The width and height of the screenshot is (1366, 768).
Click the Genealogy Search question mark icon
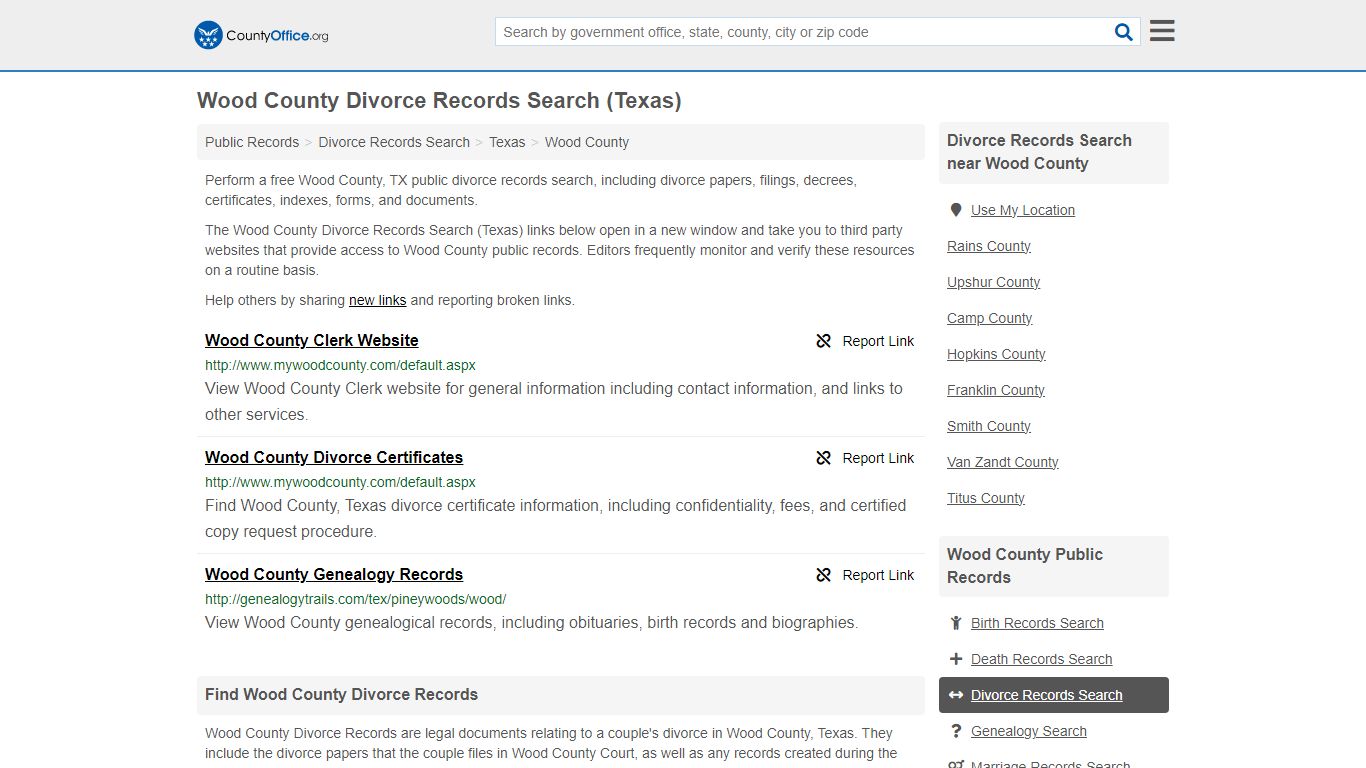(956, 731)
